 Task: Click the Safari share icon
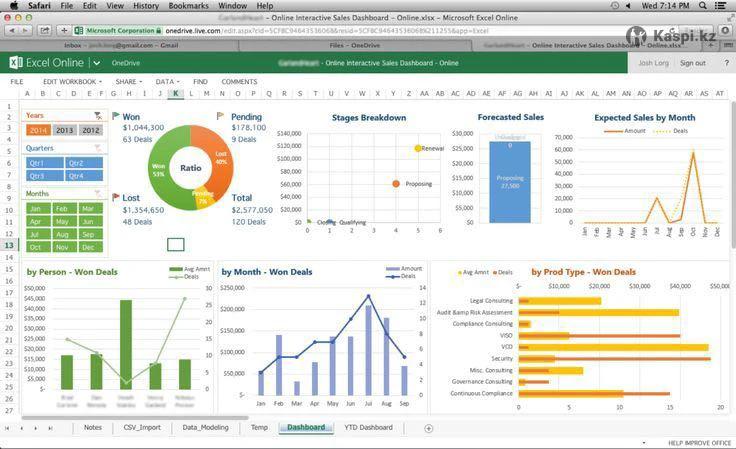44,30
